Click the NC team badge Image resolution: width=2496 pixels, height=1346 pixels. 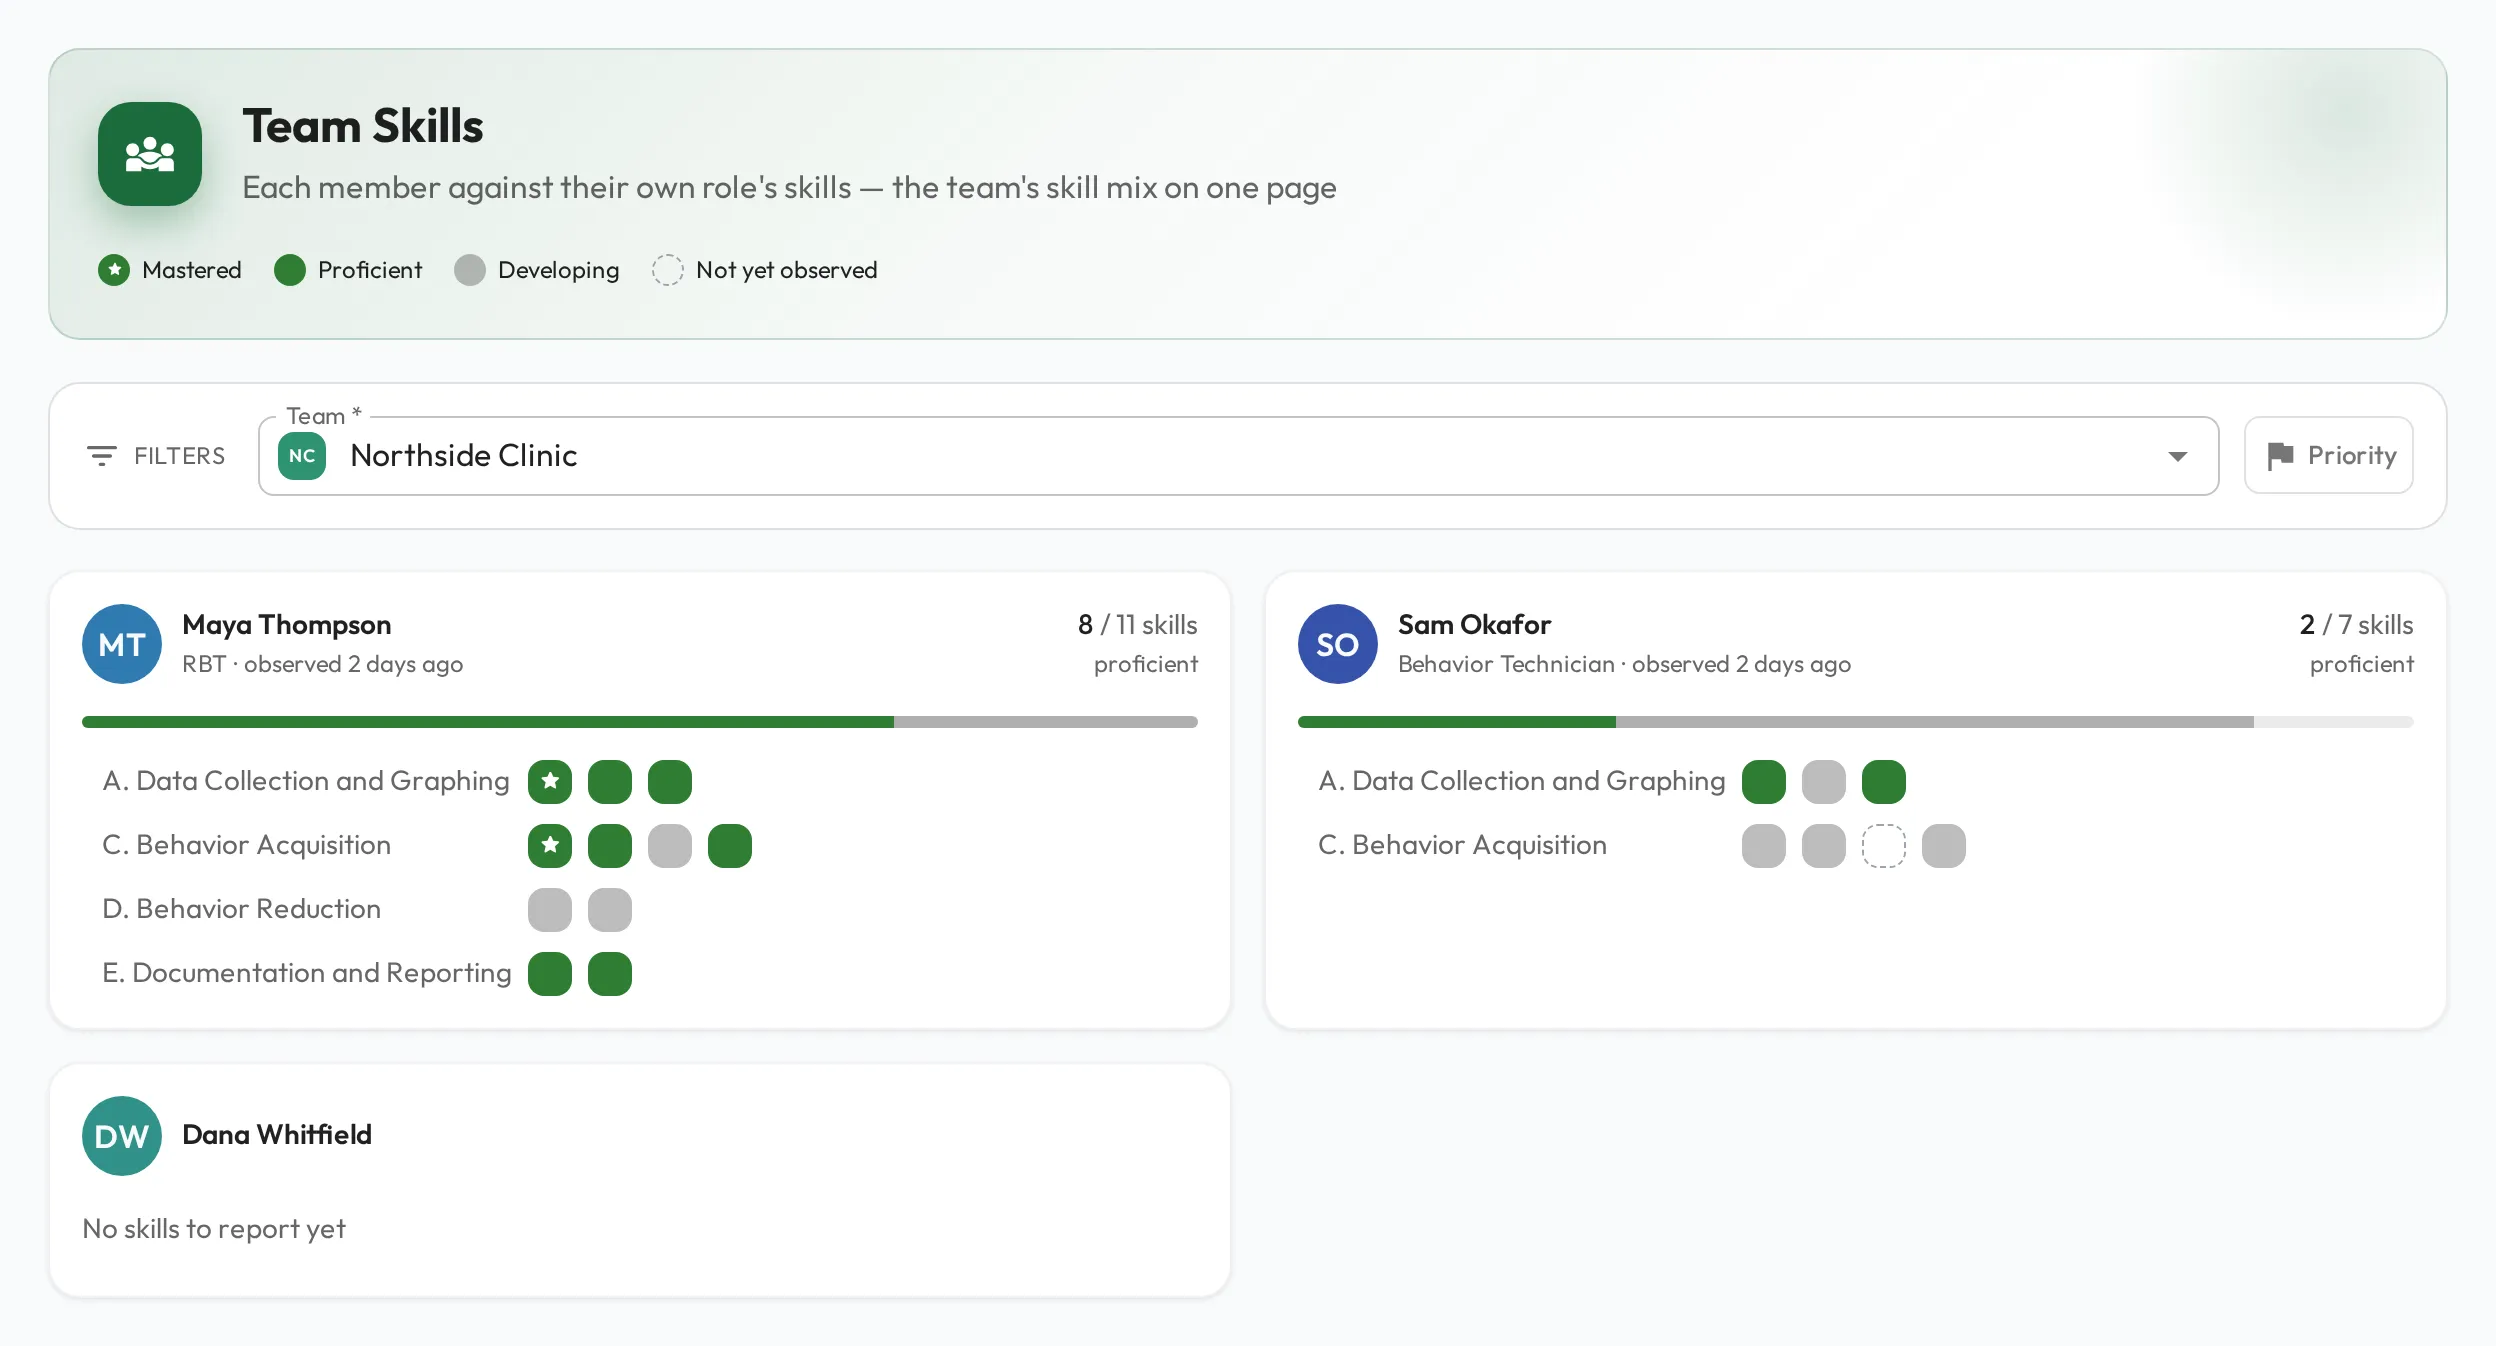[x=302, y=456]
